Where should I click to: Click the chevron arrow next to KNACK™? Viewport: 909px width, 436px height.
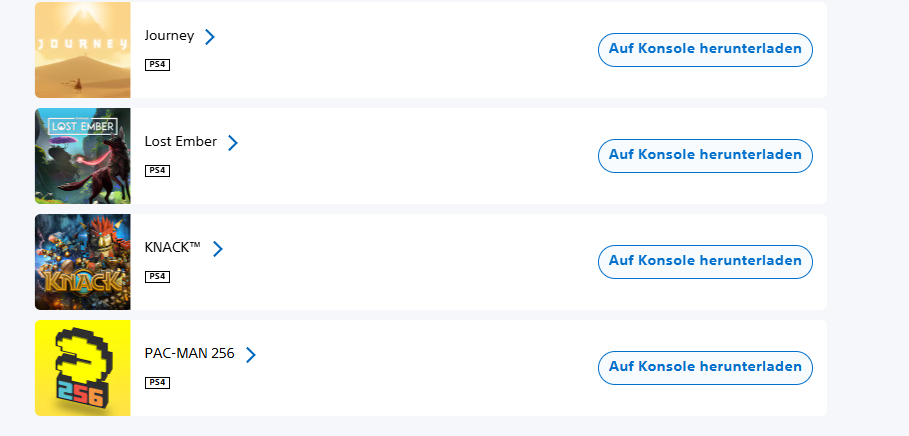click(x=217, y=249)
